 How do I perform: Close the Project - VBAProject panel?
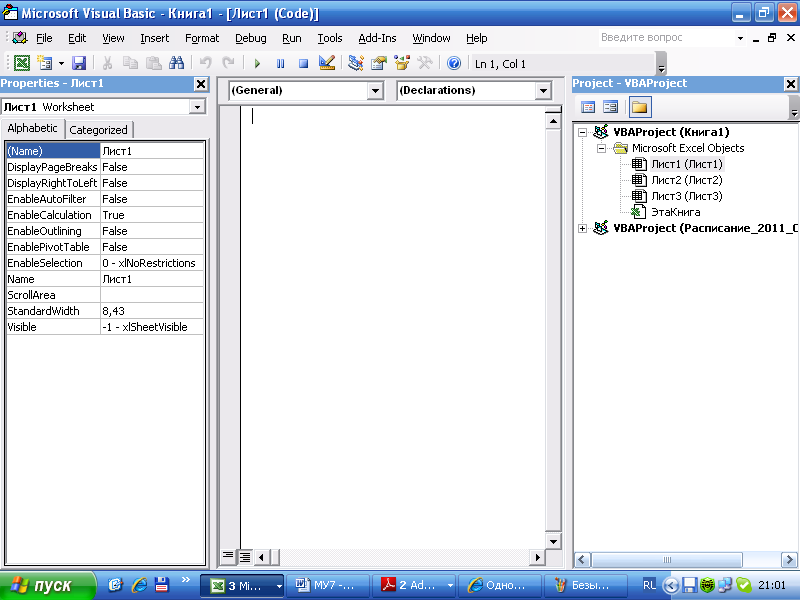[x=791, y=84]
